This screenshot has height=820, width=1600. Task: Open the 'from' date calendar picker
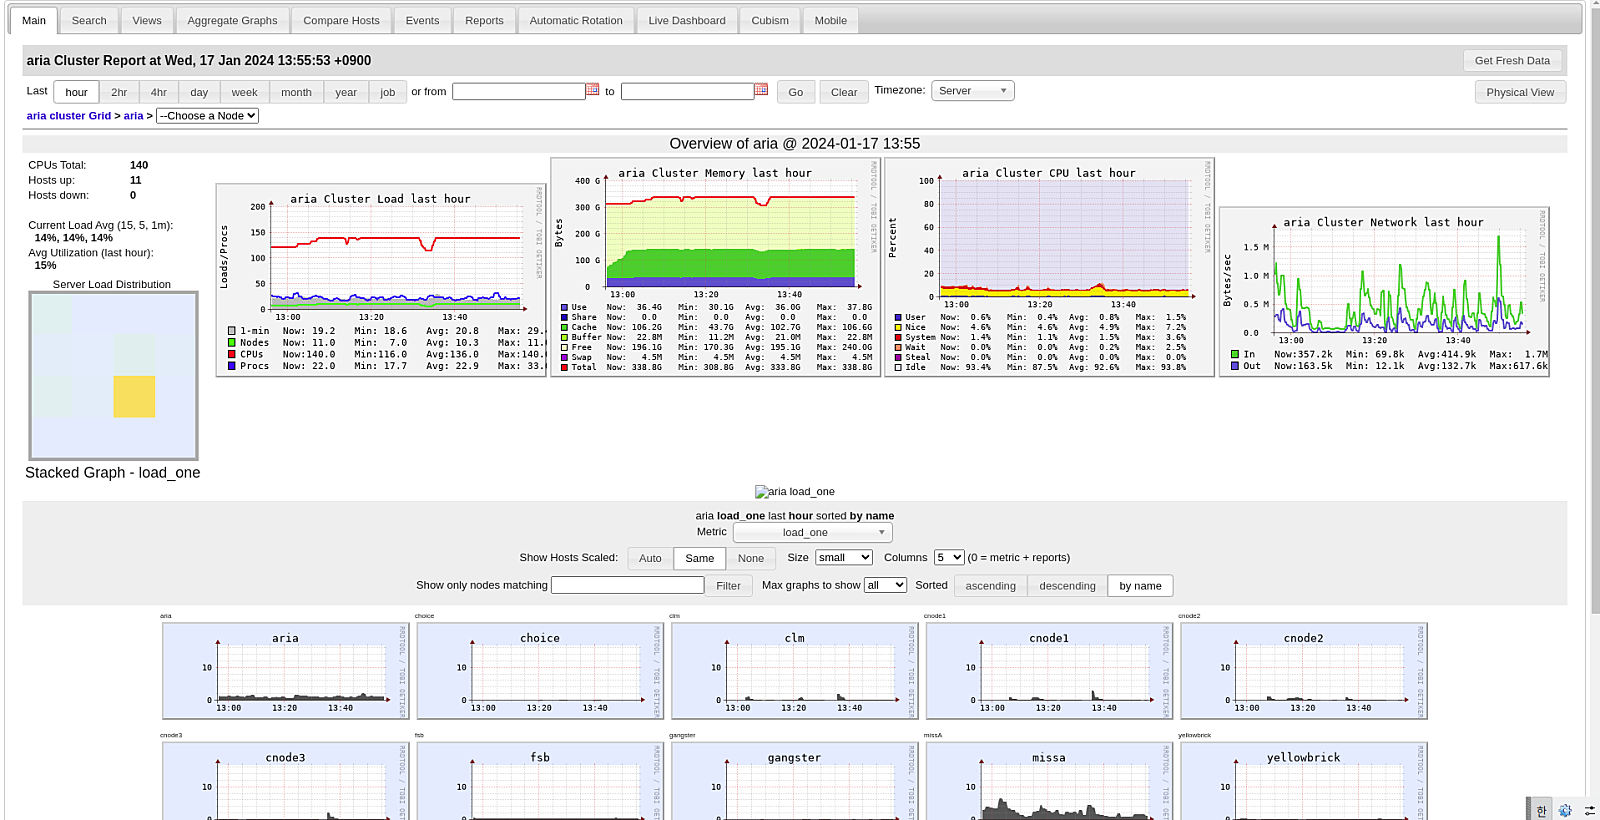tap(592, 90)
